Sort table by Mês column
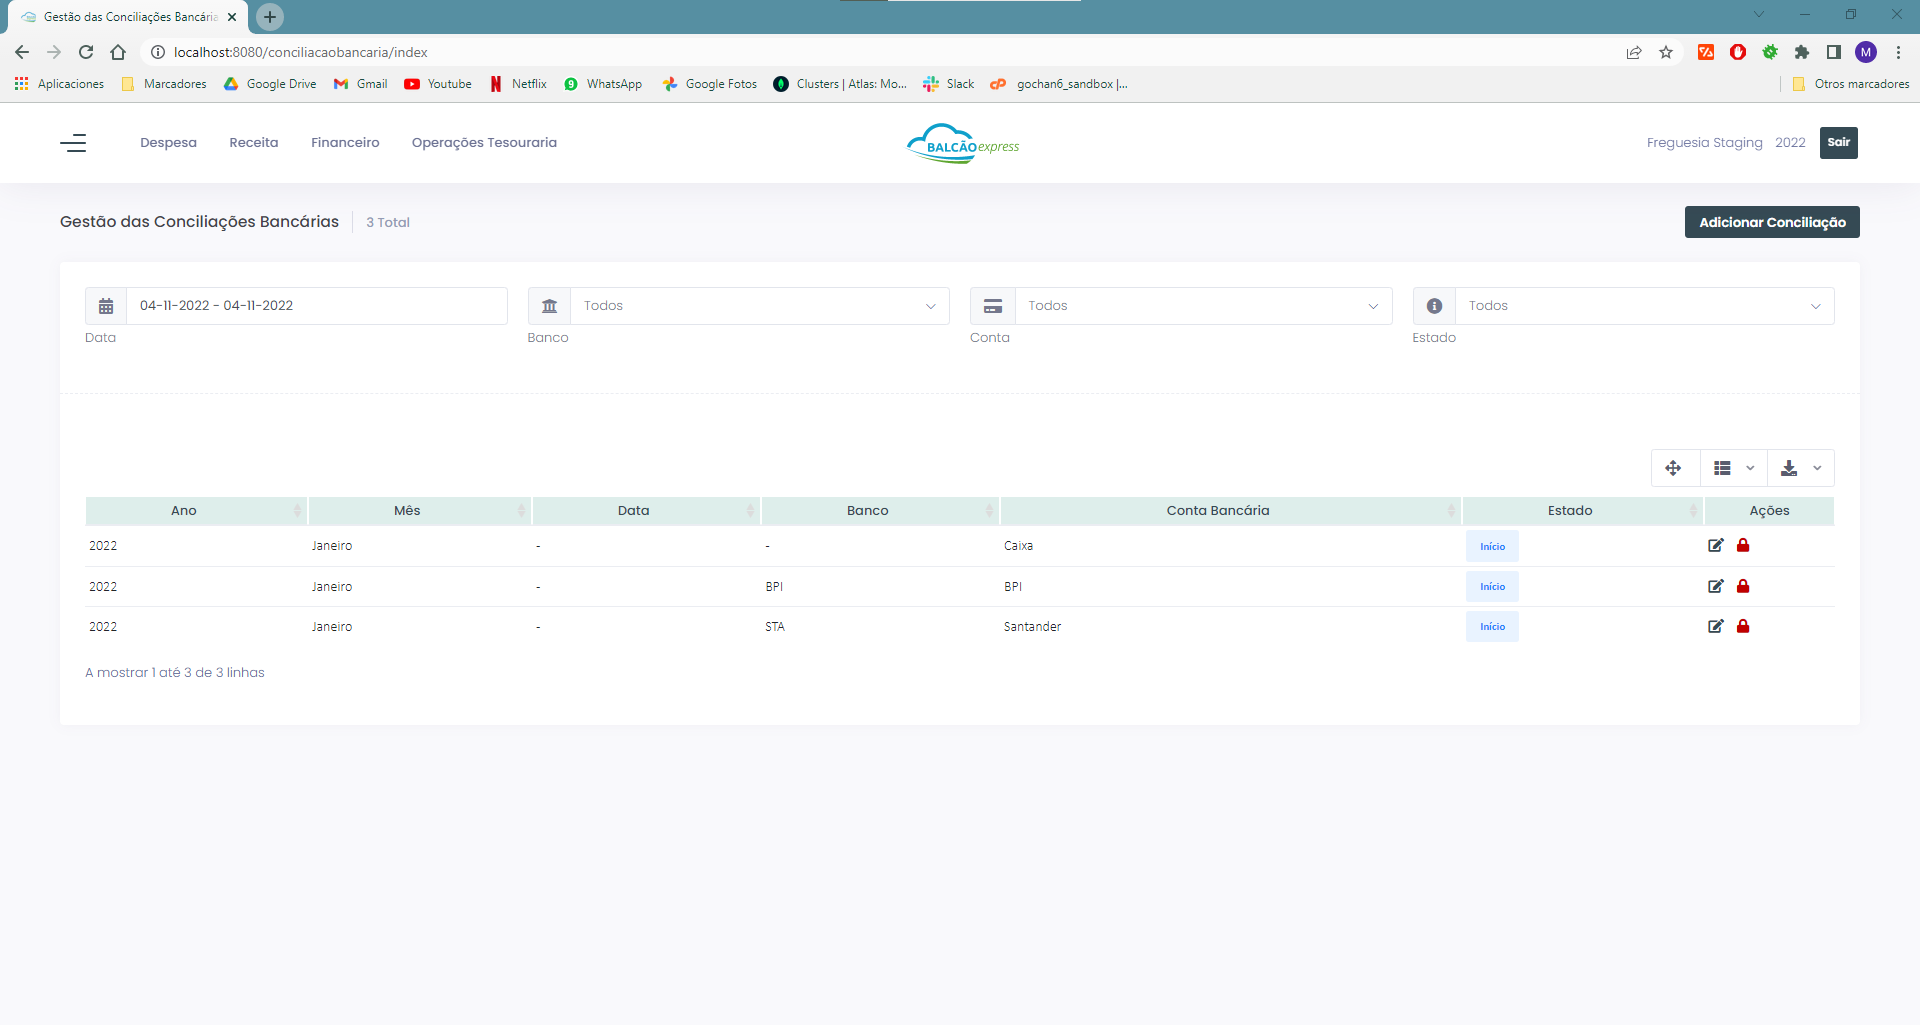Image resolution: width=1920 pixels, height=1025 pixels. pyautogui.click(x=420, y=511)
